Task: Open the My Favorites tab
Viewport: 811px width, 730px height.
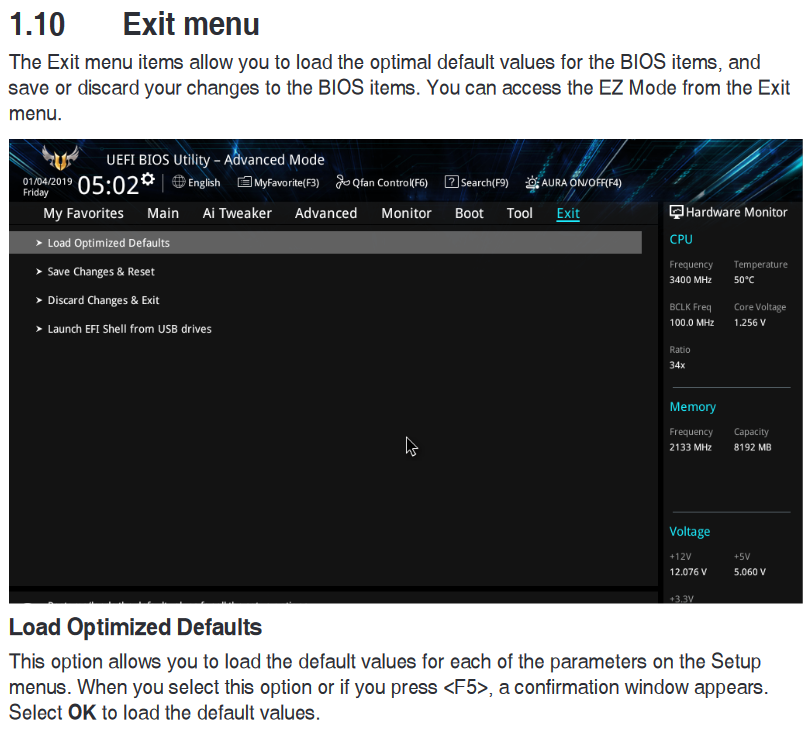Action: [x=83, y=213]
